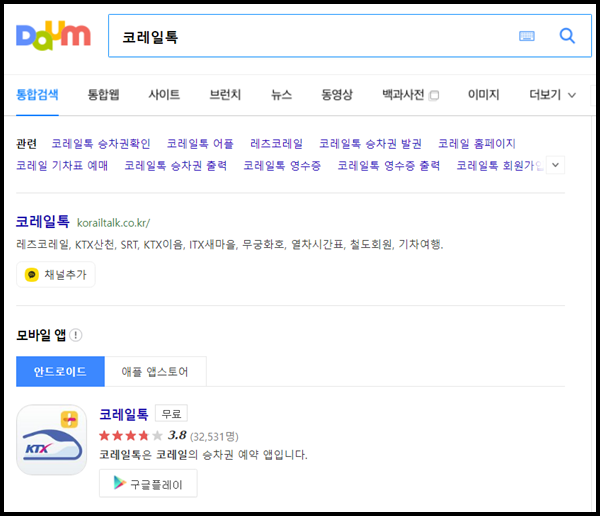Viewport: 600px width, 516px height.
Task: Select the 통합검색 tab
Action: tap(37, 95)
